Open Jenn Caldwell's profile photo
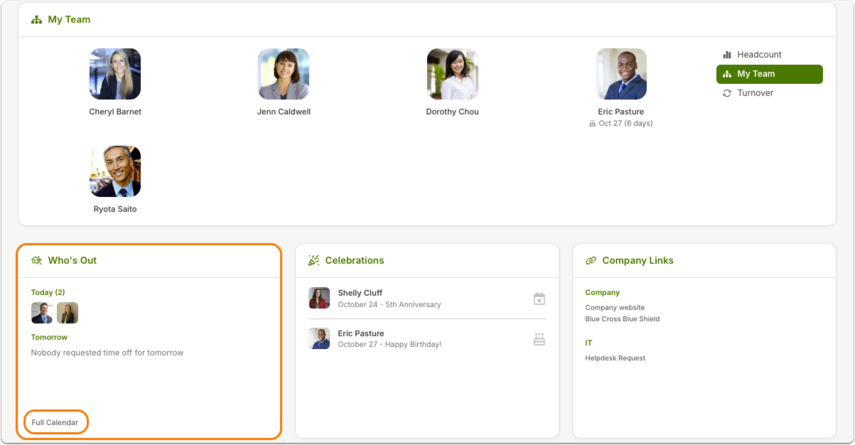This screenshot has height=445, width=855. coord(284,74)
